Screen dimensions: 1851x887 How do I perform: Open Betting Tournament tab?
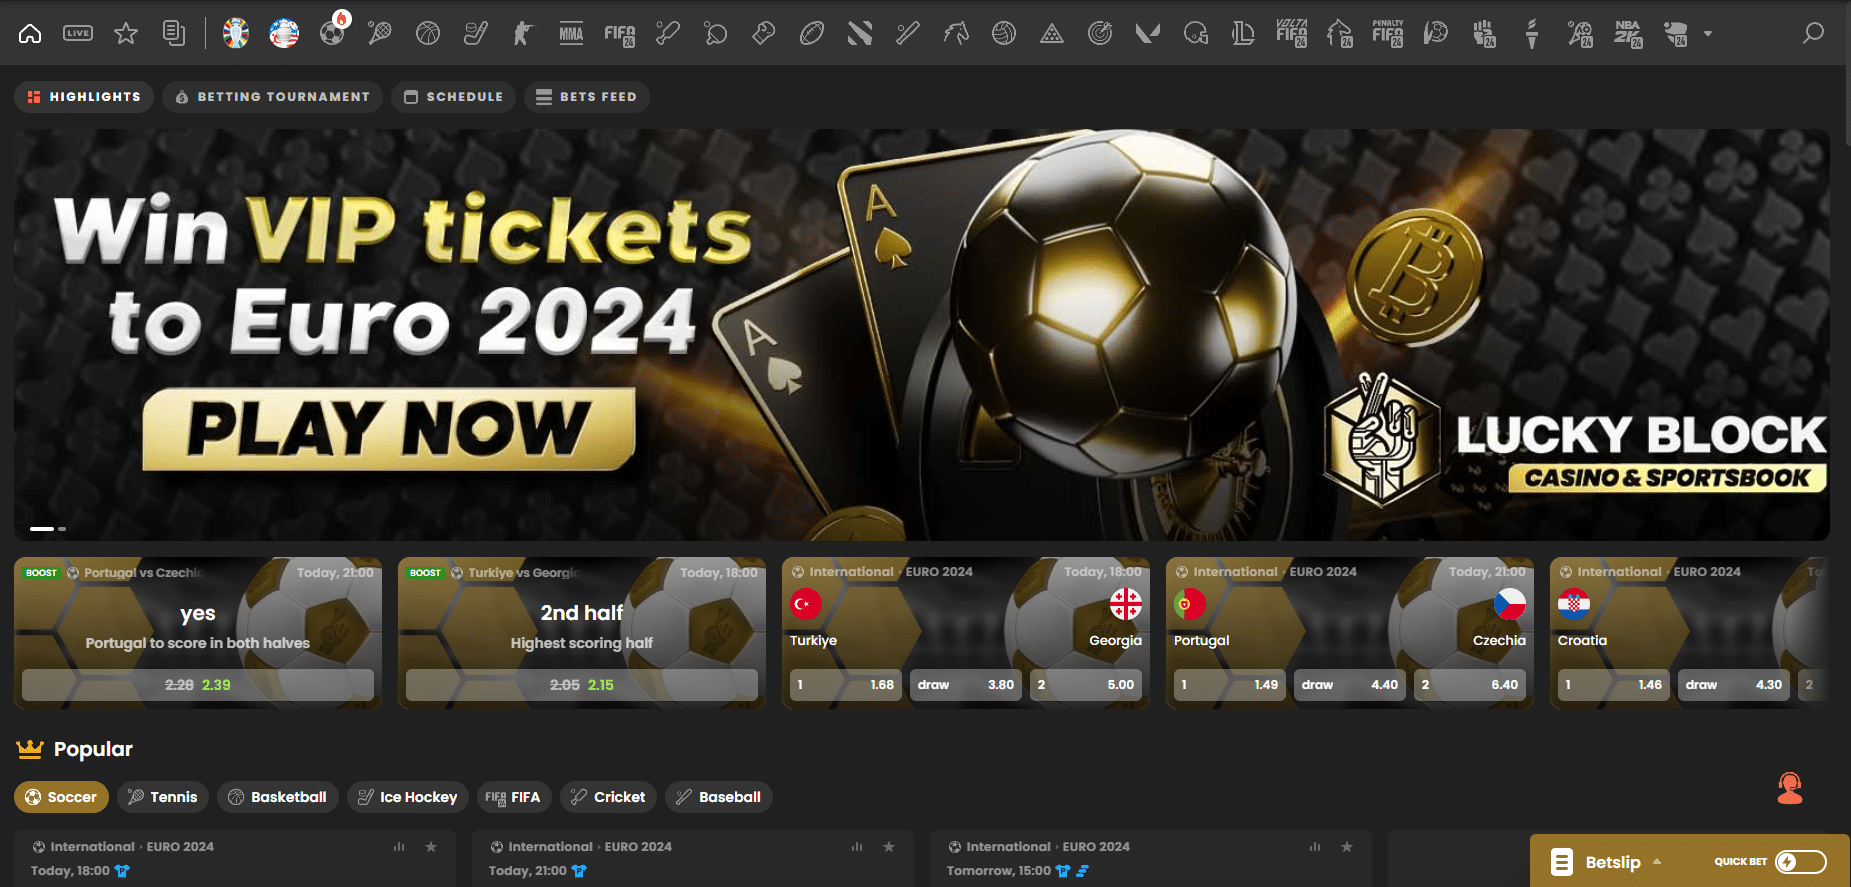272,97
